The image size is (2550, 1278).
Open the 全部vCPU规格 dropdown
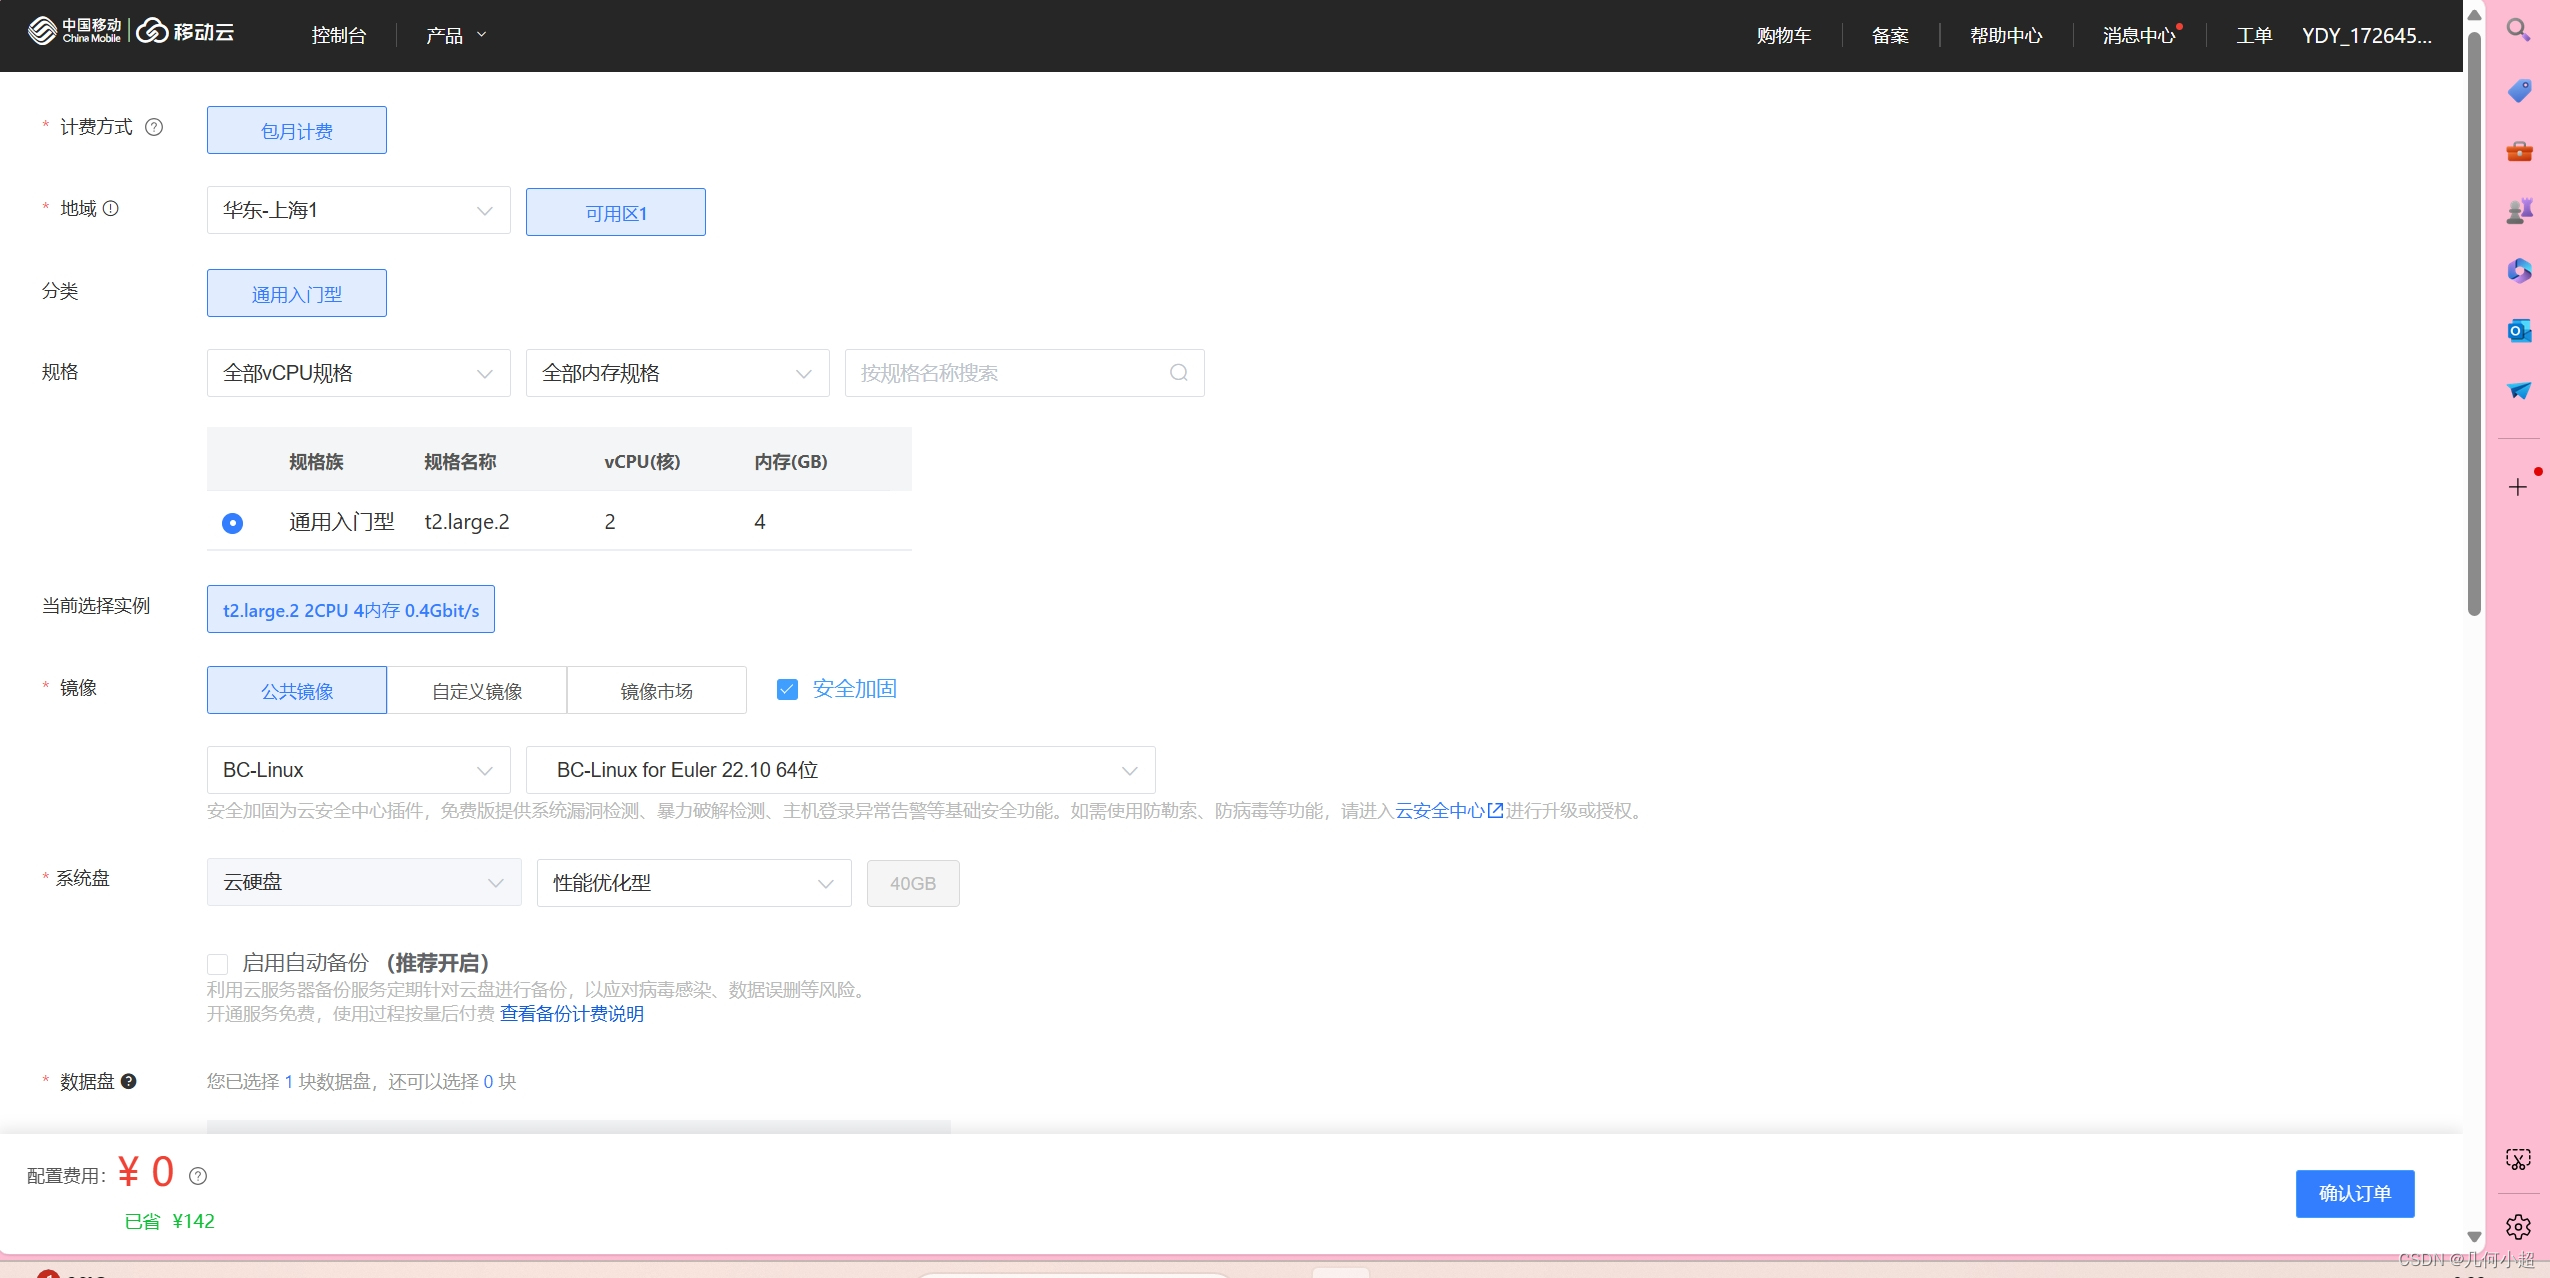click(x=358, y=373)
